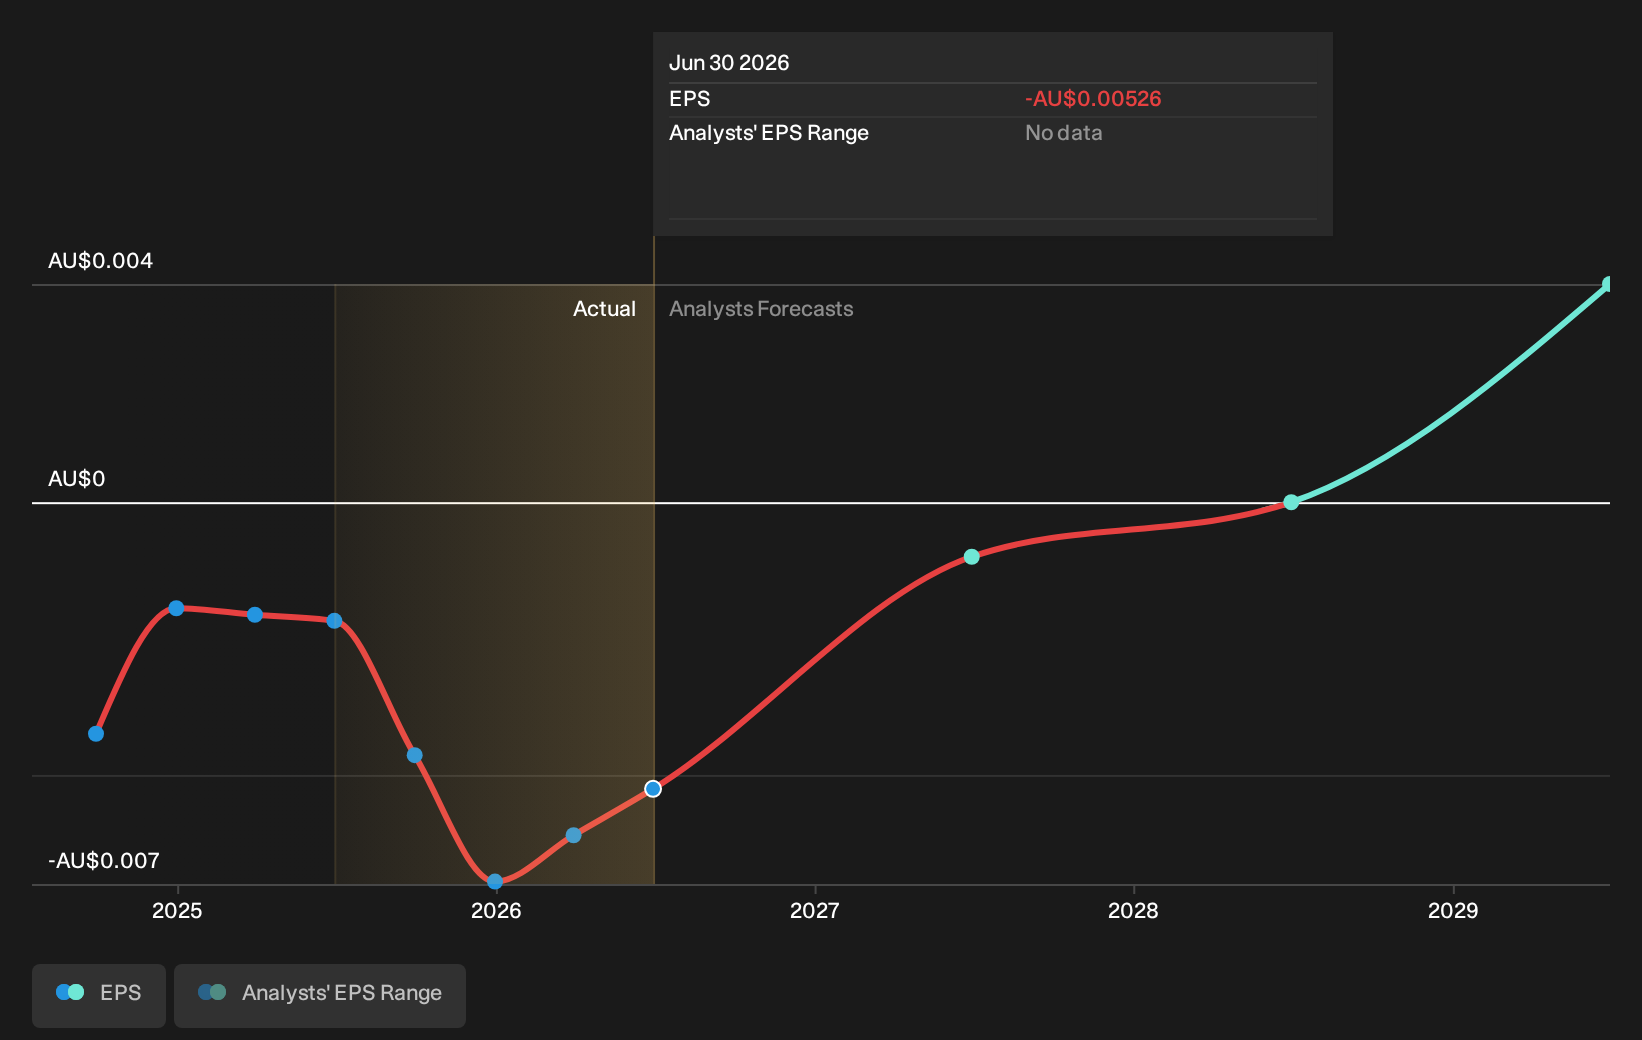Click the 2025 x-axis label
Screen dimensions: 1642x1040
(177, 910)
